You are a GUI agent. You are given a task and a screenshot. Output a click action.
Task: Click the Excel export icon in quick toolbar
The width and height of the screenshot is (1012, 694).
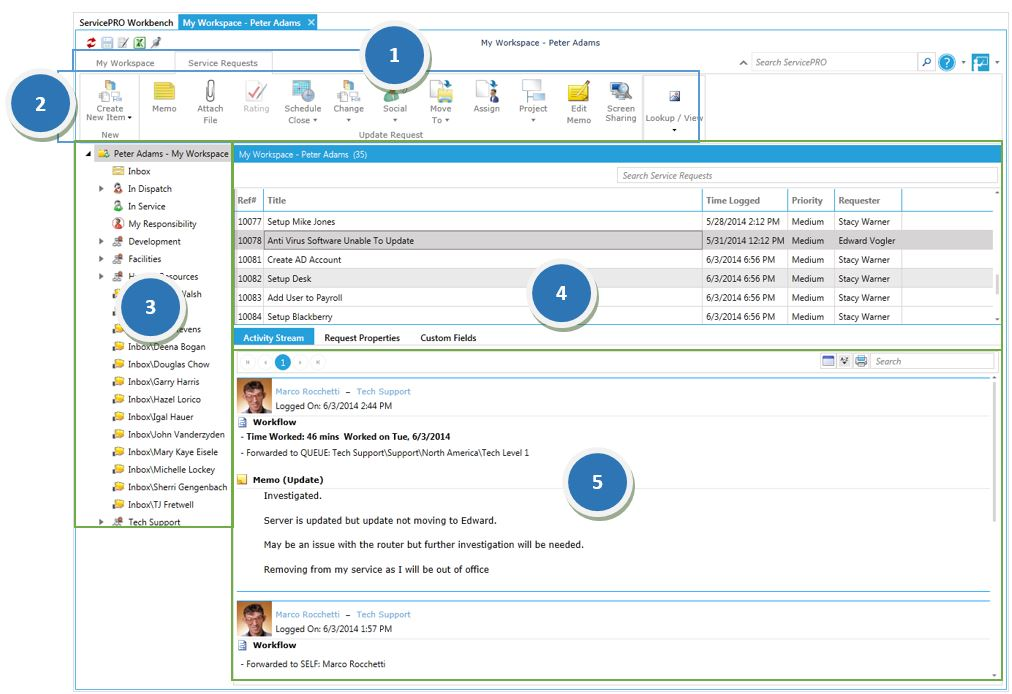coord(139,43)
